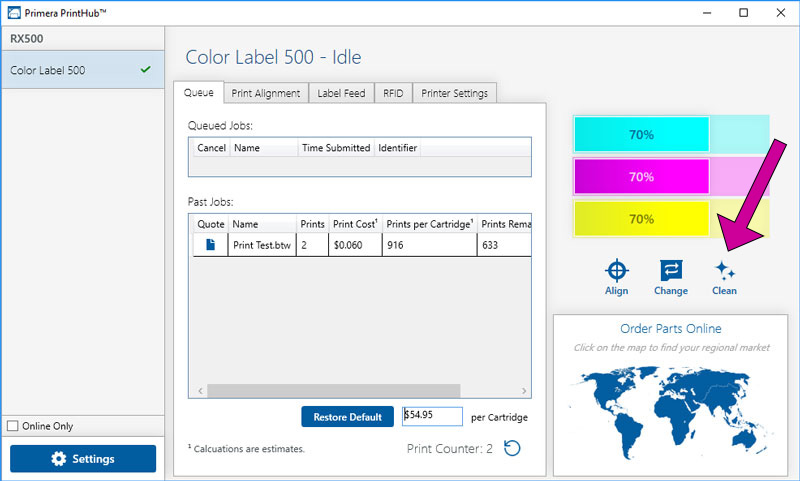800x481 pixels.
Task: Open the Label Feed tab
Action: [341, 93]
